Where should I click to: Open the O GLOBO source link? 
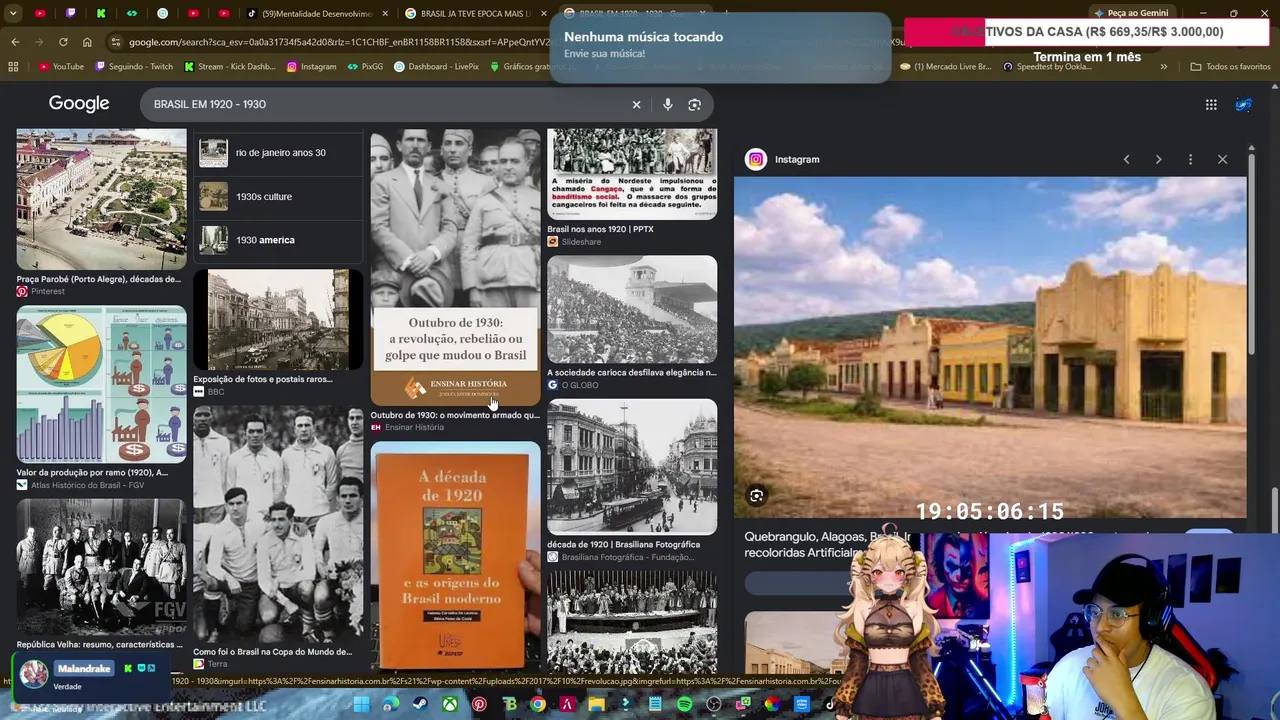tap(573, 385)
